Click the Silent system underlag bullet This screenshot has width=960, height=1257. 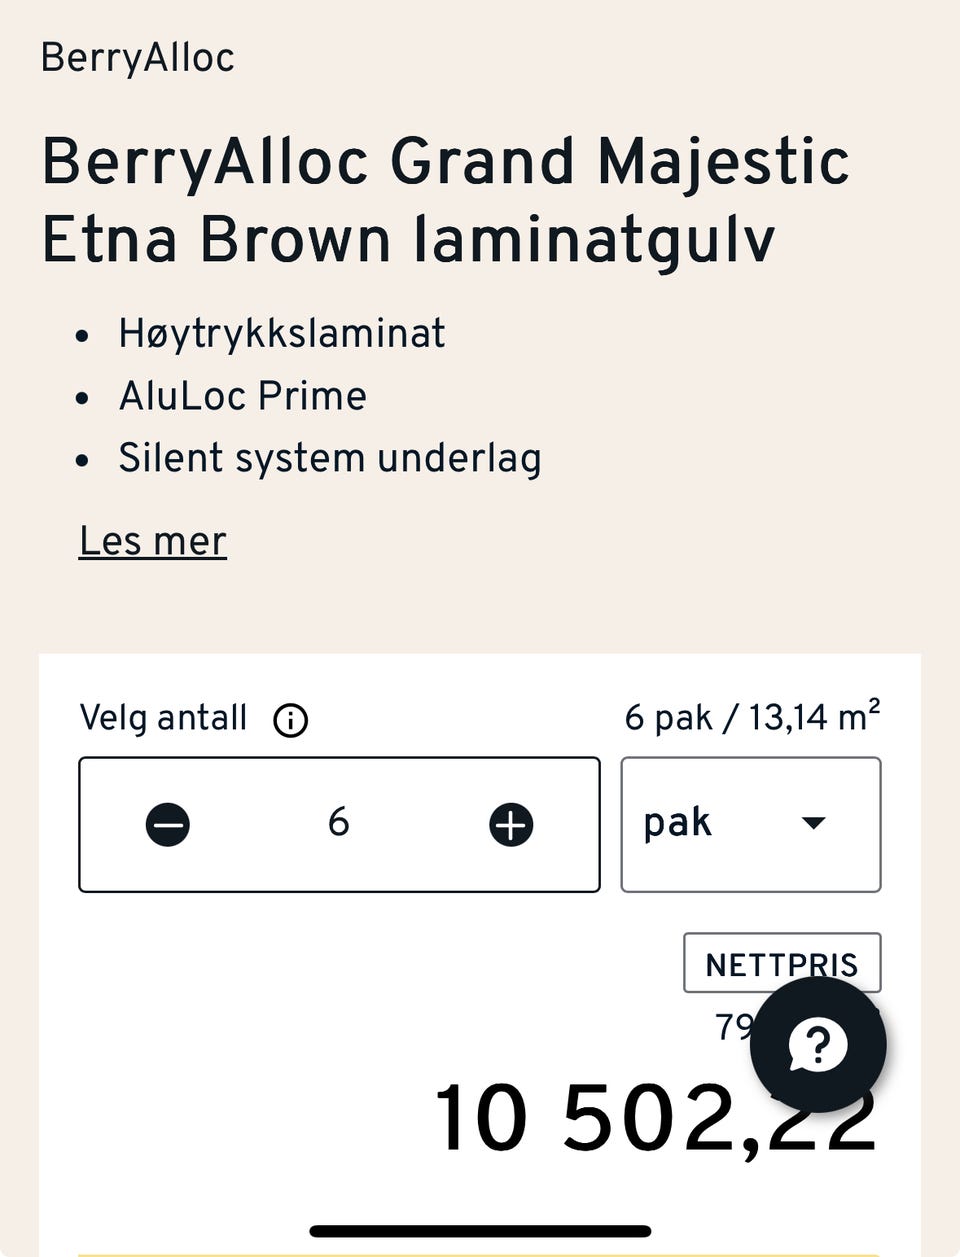329,458
